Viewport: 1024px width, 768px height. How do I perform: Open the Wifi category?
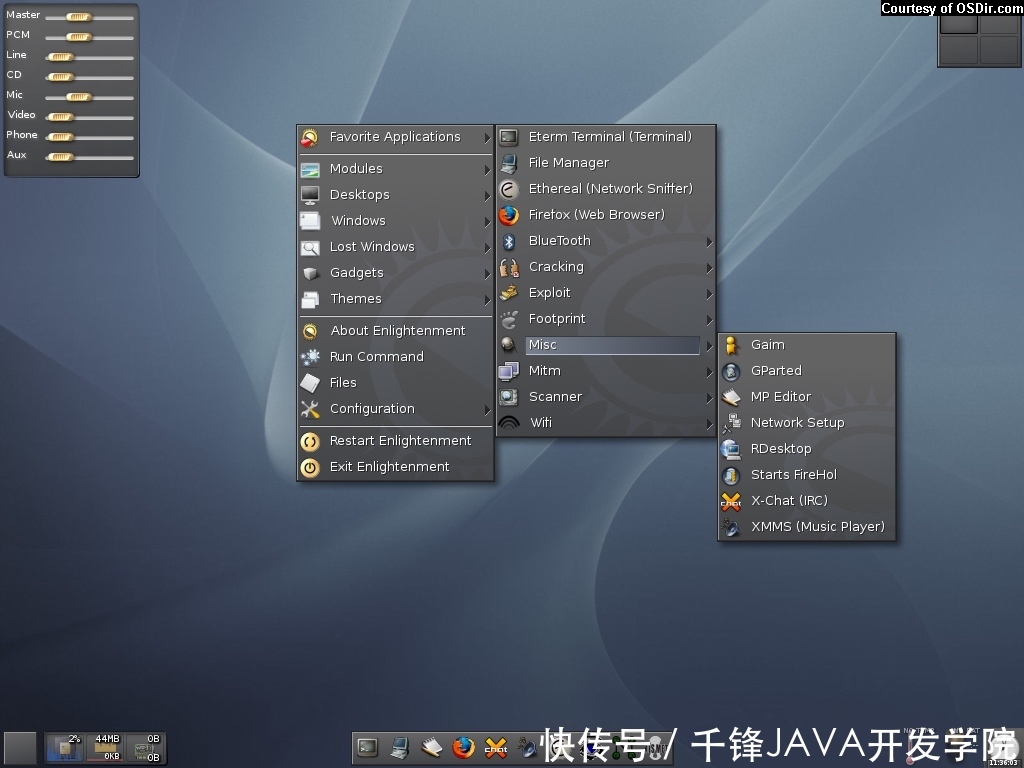click(x=606, y=423)
